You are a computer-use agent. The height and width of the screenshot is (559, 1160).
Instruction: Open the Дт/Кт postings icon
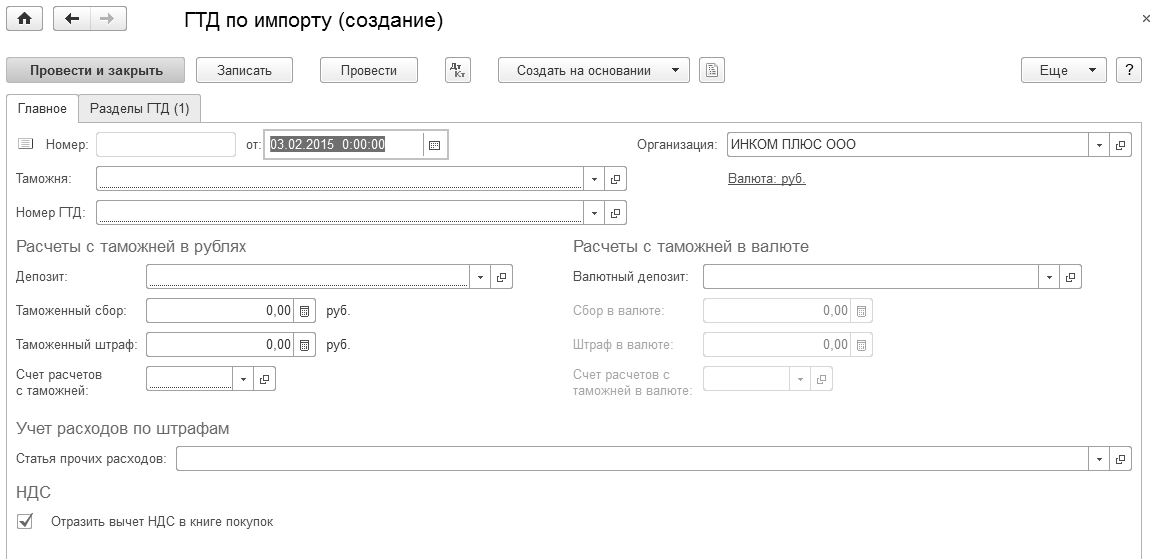coord(457,70)
